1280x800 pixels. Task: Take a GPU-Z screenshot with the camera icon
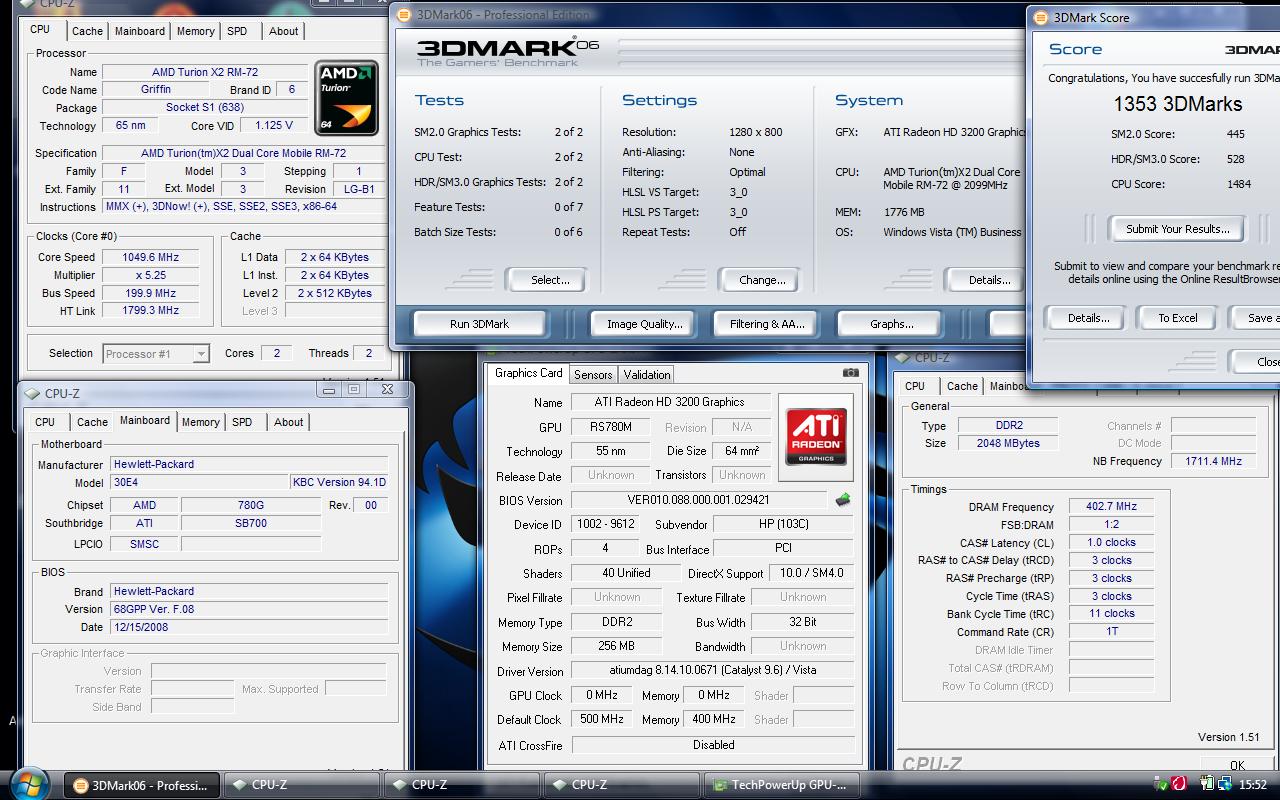[850, 373]
